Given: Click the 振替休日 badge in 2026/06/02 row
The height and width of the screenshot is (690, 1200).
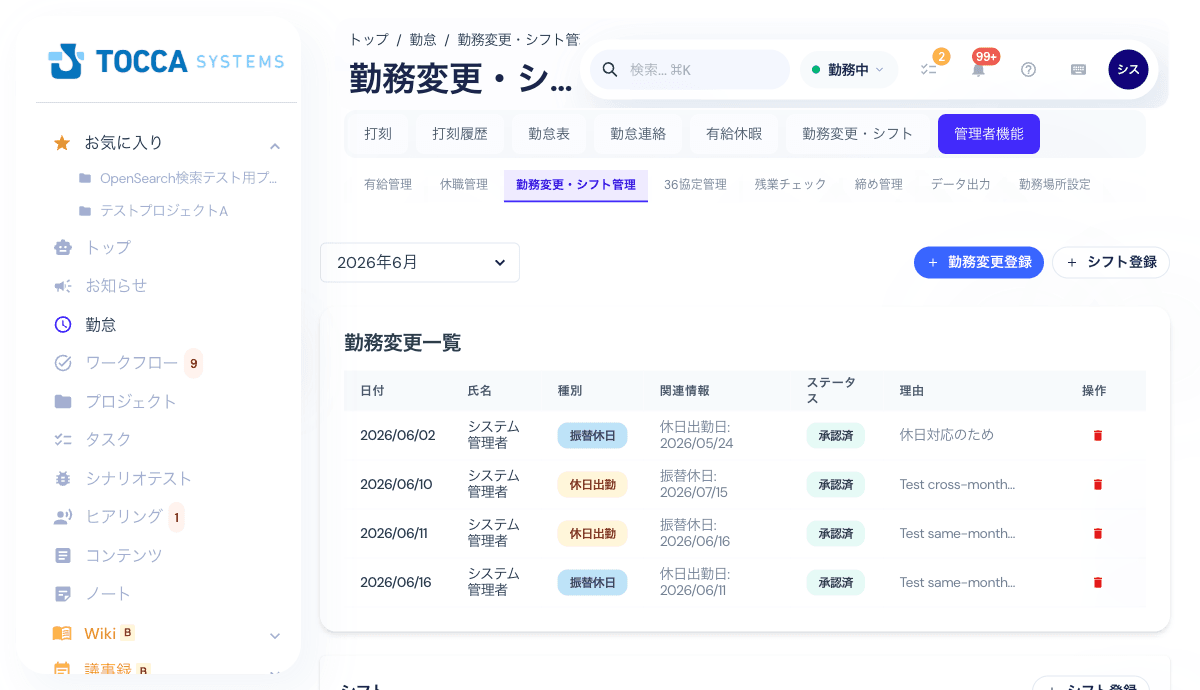Looking at the screenshot, I should (592, 435).
